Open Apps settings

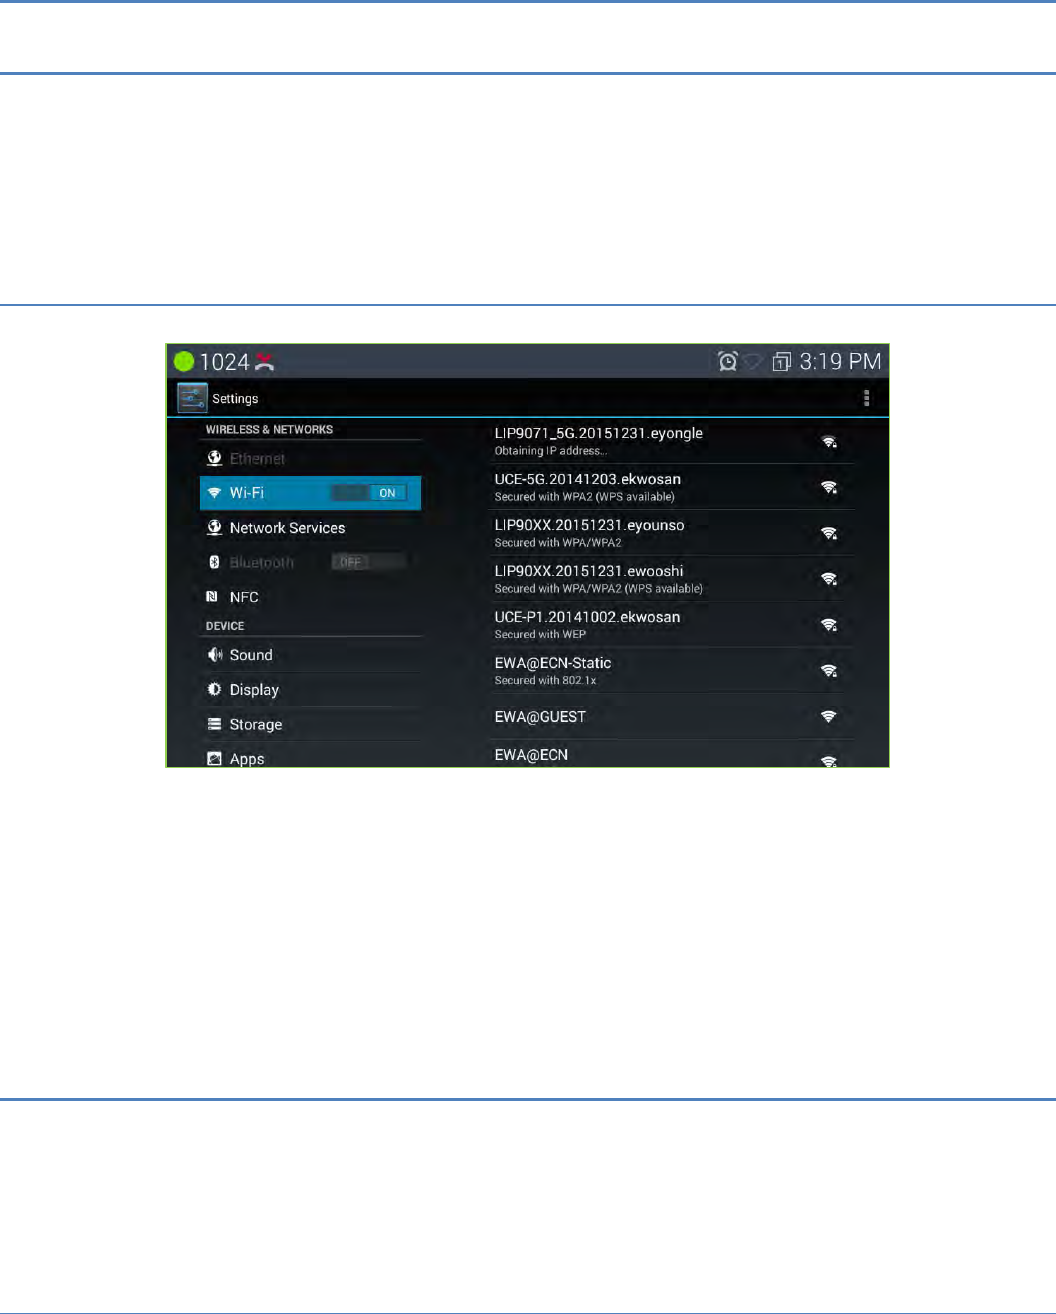click(311, 756)
